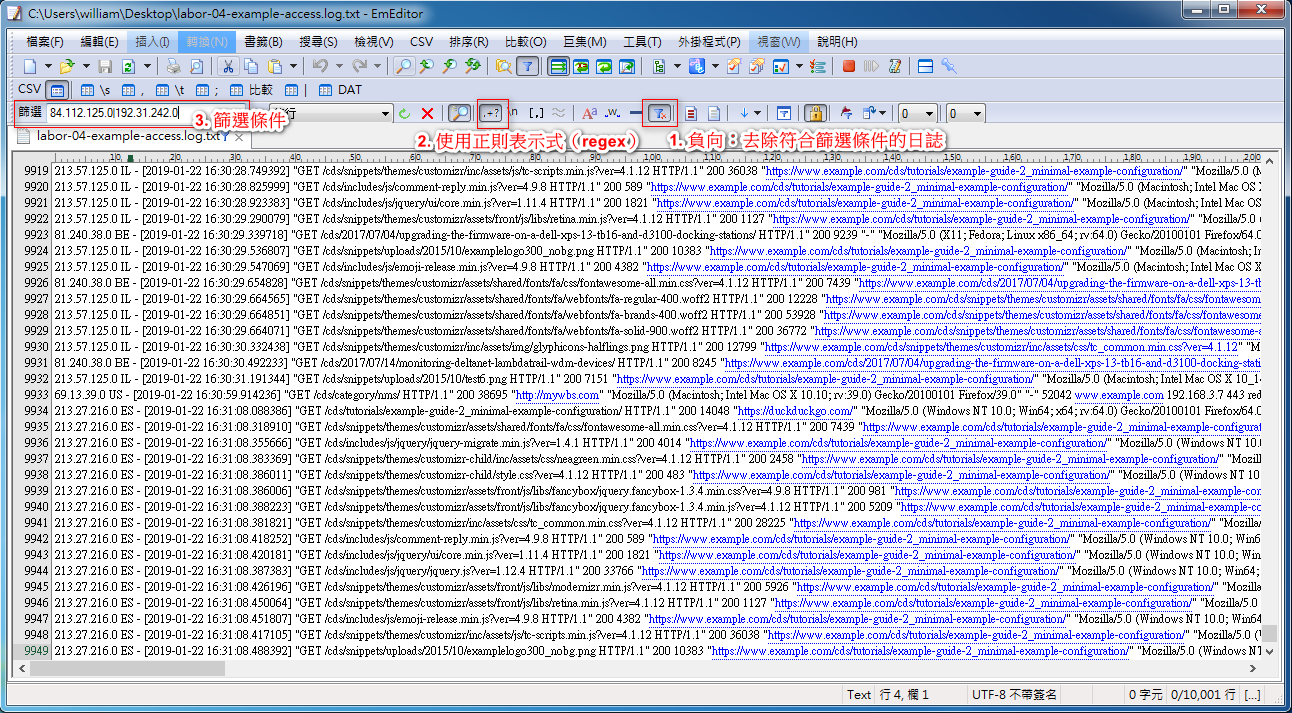The width and height of the screenshot is (1292, 713).
Task: Click the vertical scrollbar thumb
Action: pos(1268,634)
